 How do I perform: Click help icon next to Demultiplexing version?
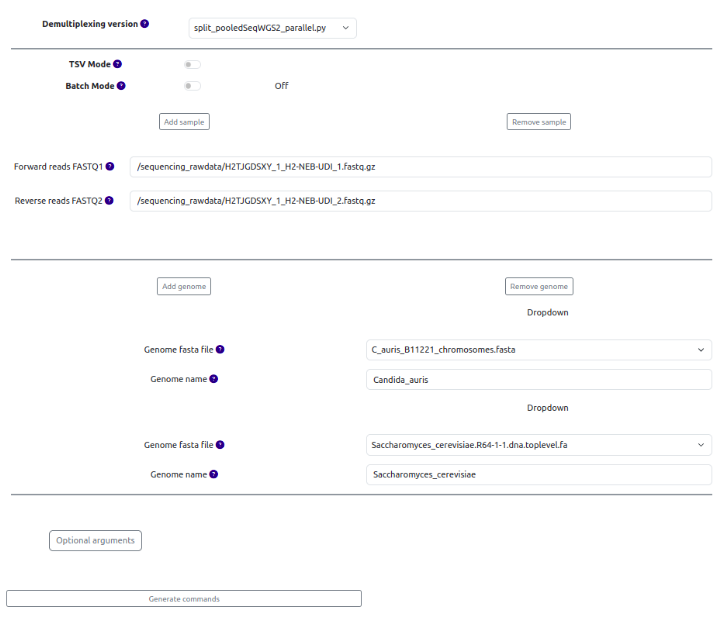click(x=145, y=24)
